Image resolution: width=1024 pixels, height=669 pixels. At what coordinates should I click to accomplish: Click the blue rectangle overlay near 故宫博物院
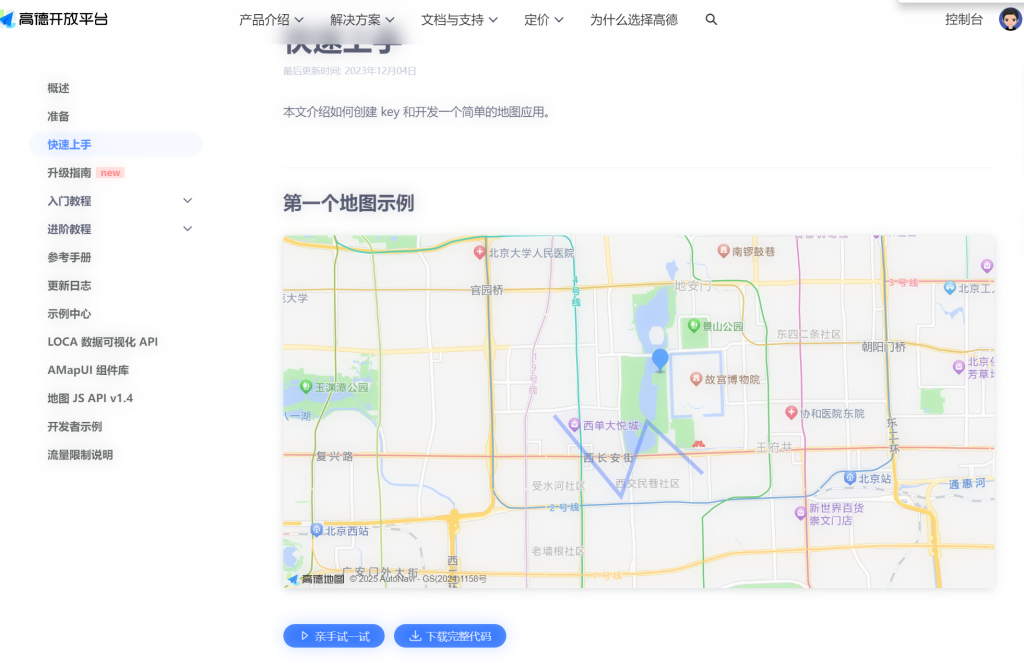point(697,383)
